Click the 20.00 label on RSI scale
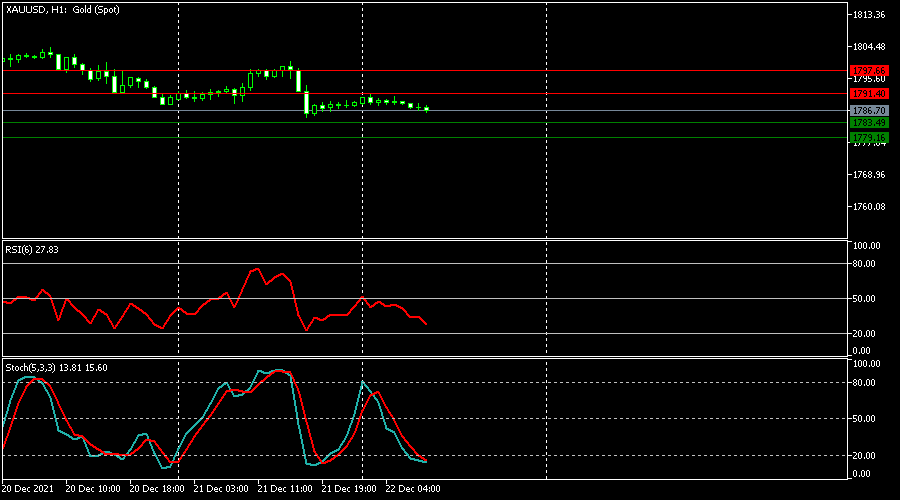This screenshot has height=500, width=900. click(x=864, y=334)
